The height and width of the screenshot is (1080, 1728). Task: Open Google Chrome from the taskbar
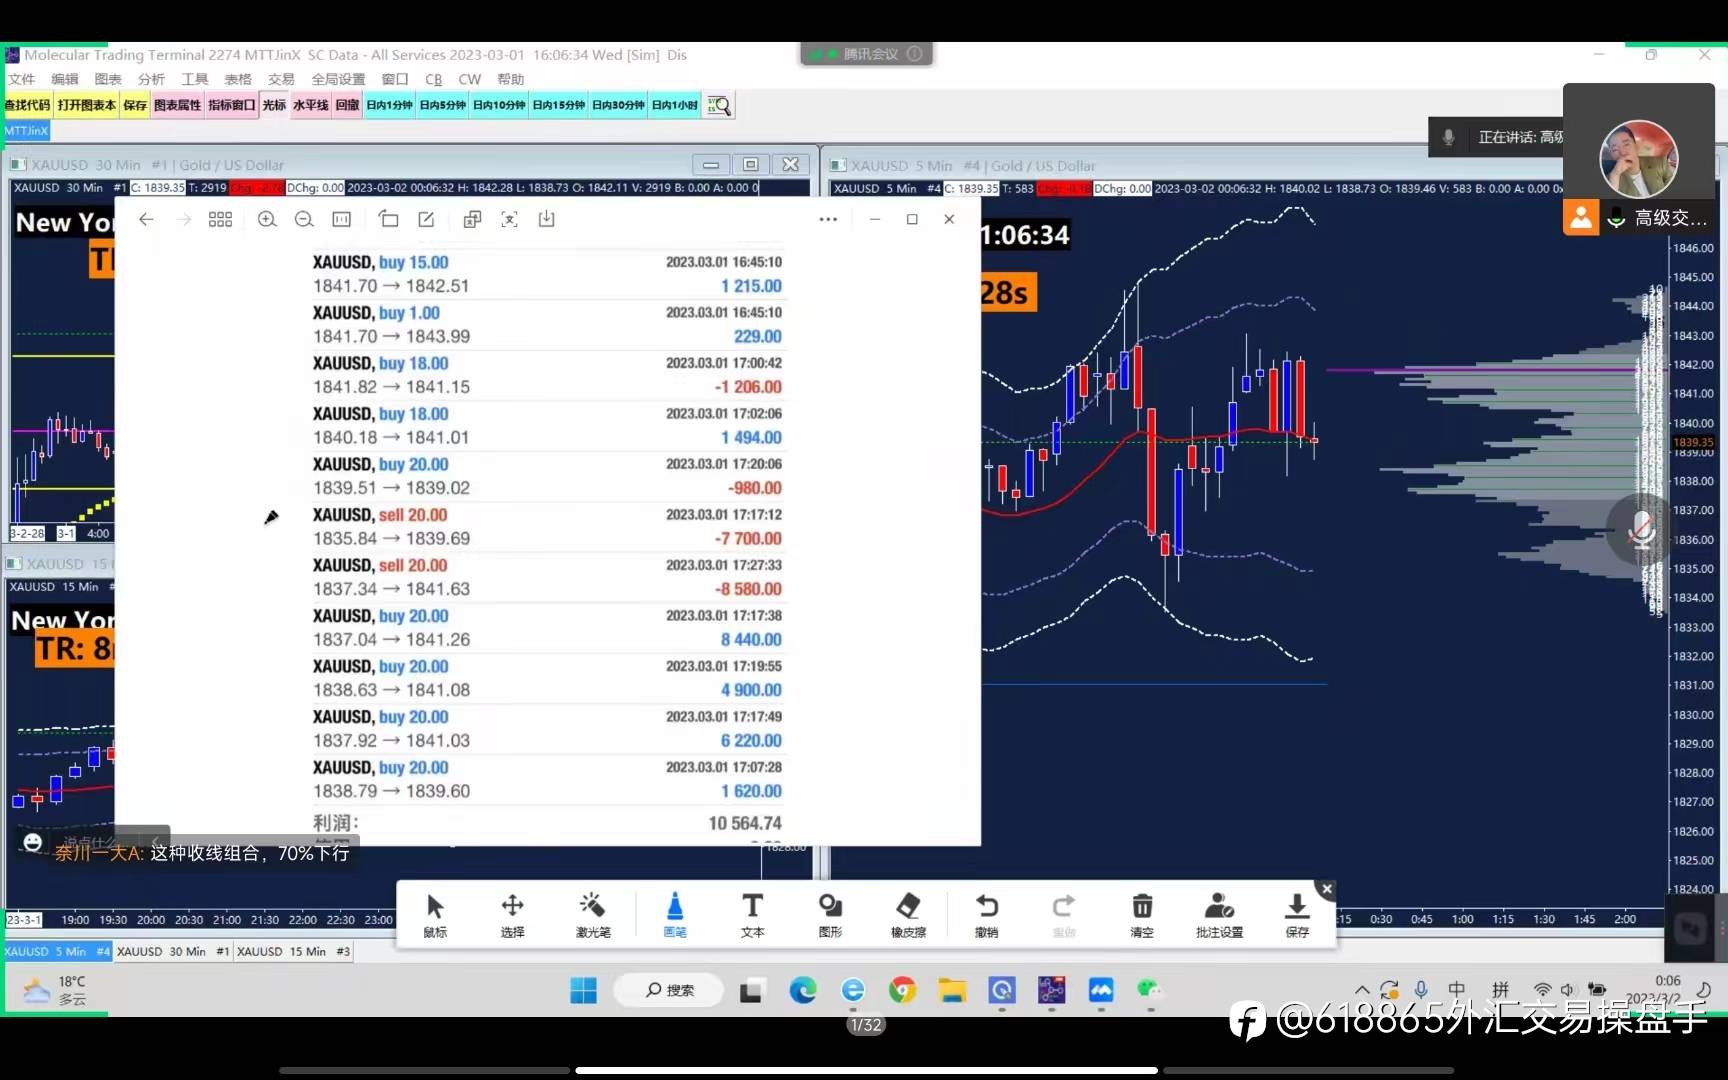point(902,990)
